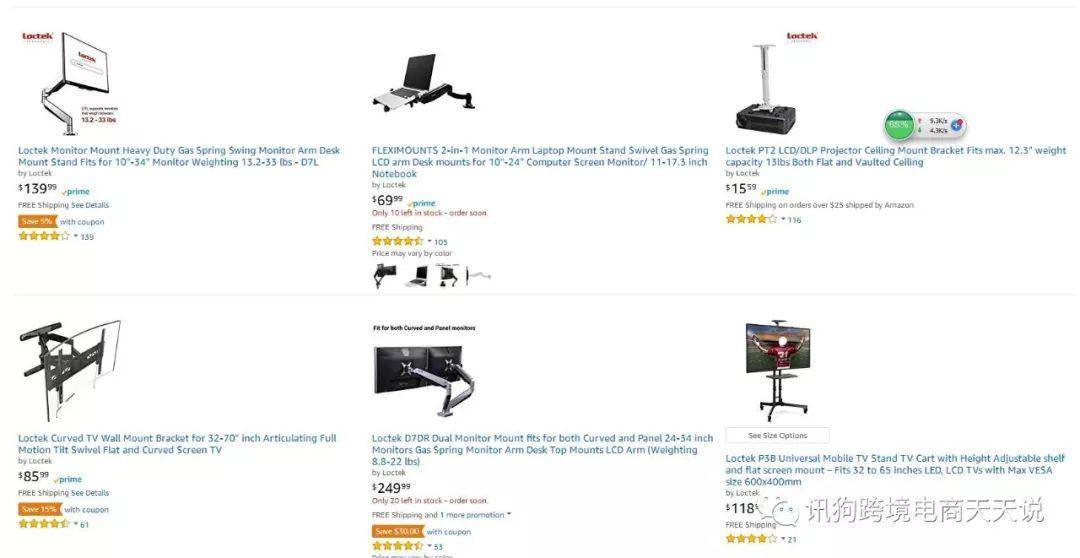Expand the '1 more promotion' dropdown arrow
The width and height of the screenshot is (1080, 558).
click(509, 515)
